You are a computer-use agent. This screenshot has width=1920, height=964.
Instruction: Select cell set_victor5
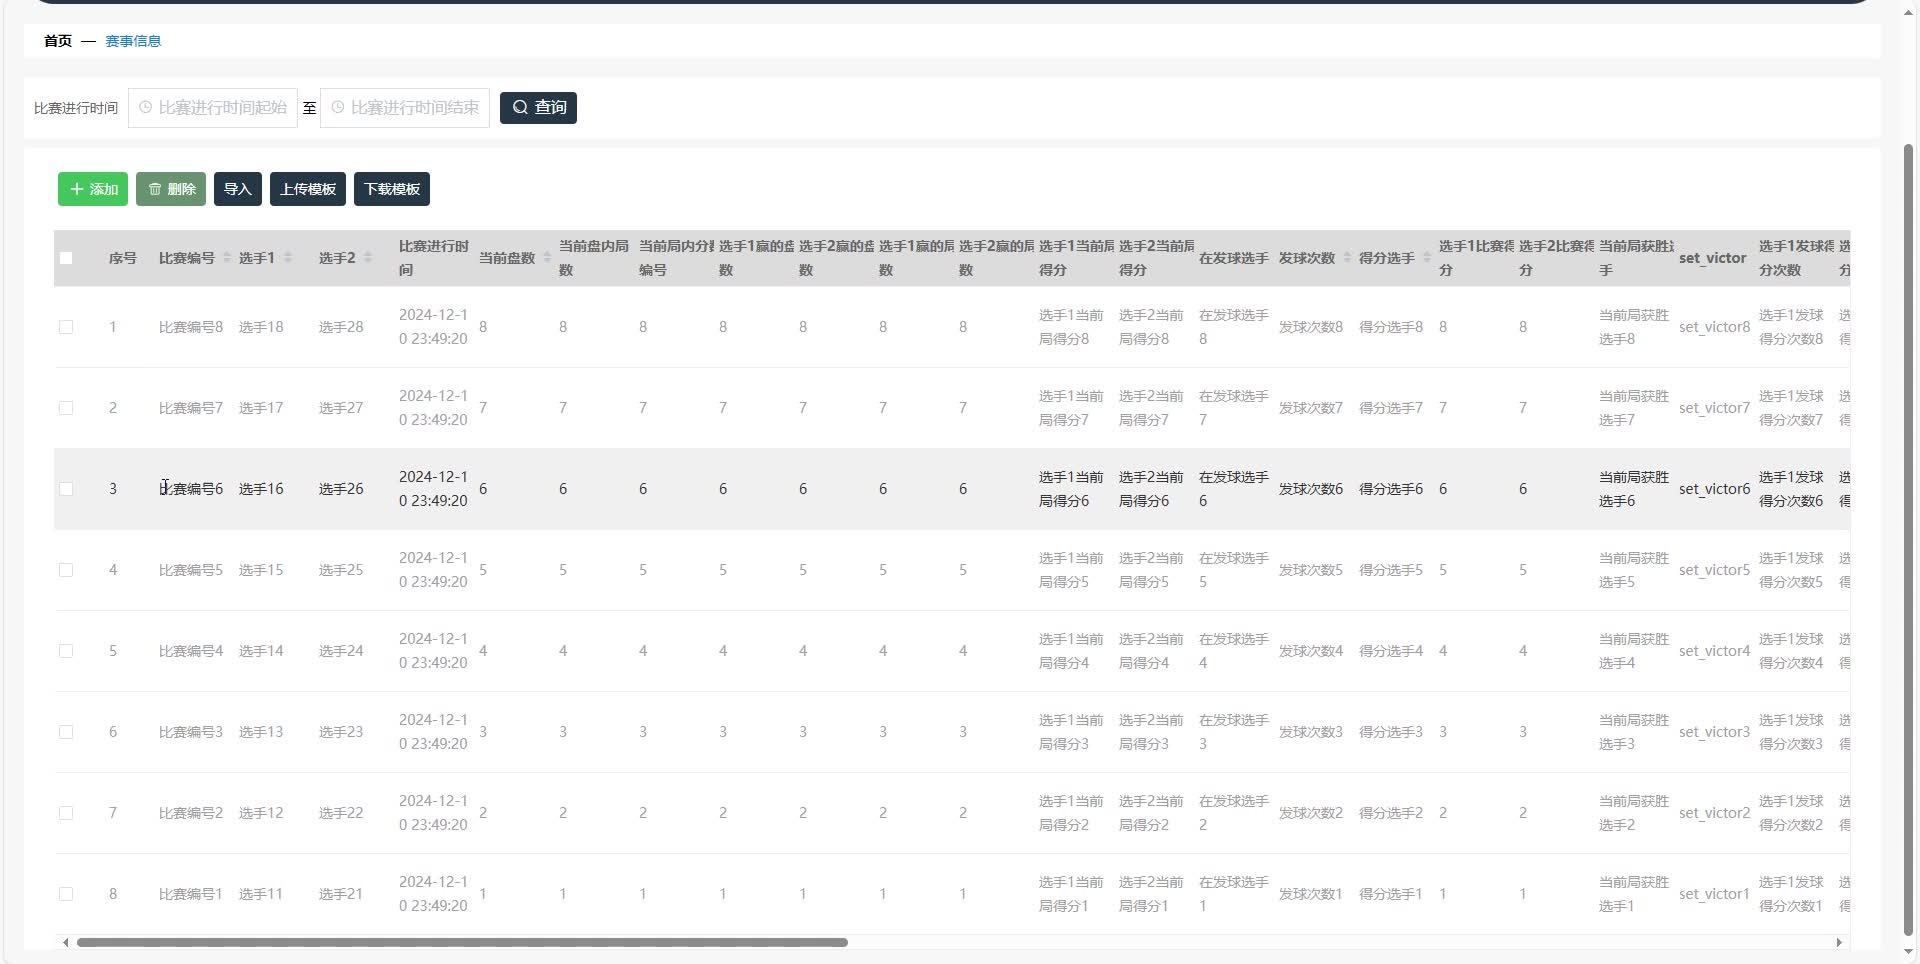(x=1715, y=570)
